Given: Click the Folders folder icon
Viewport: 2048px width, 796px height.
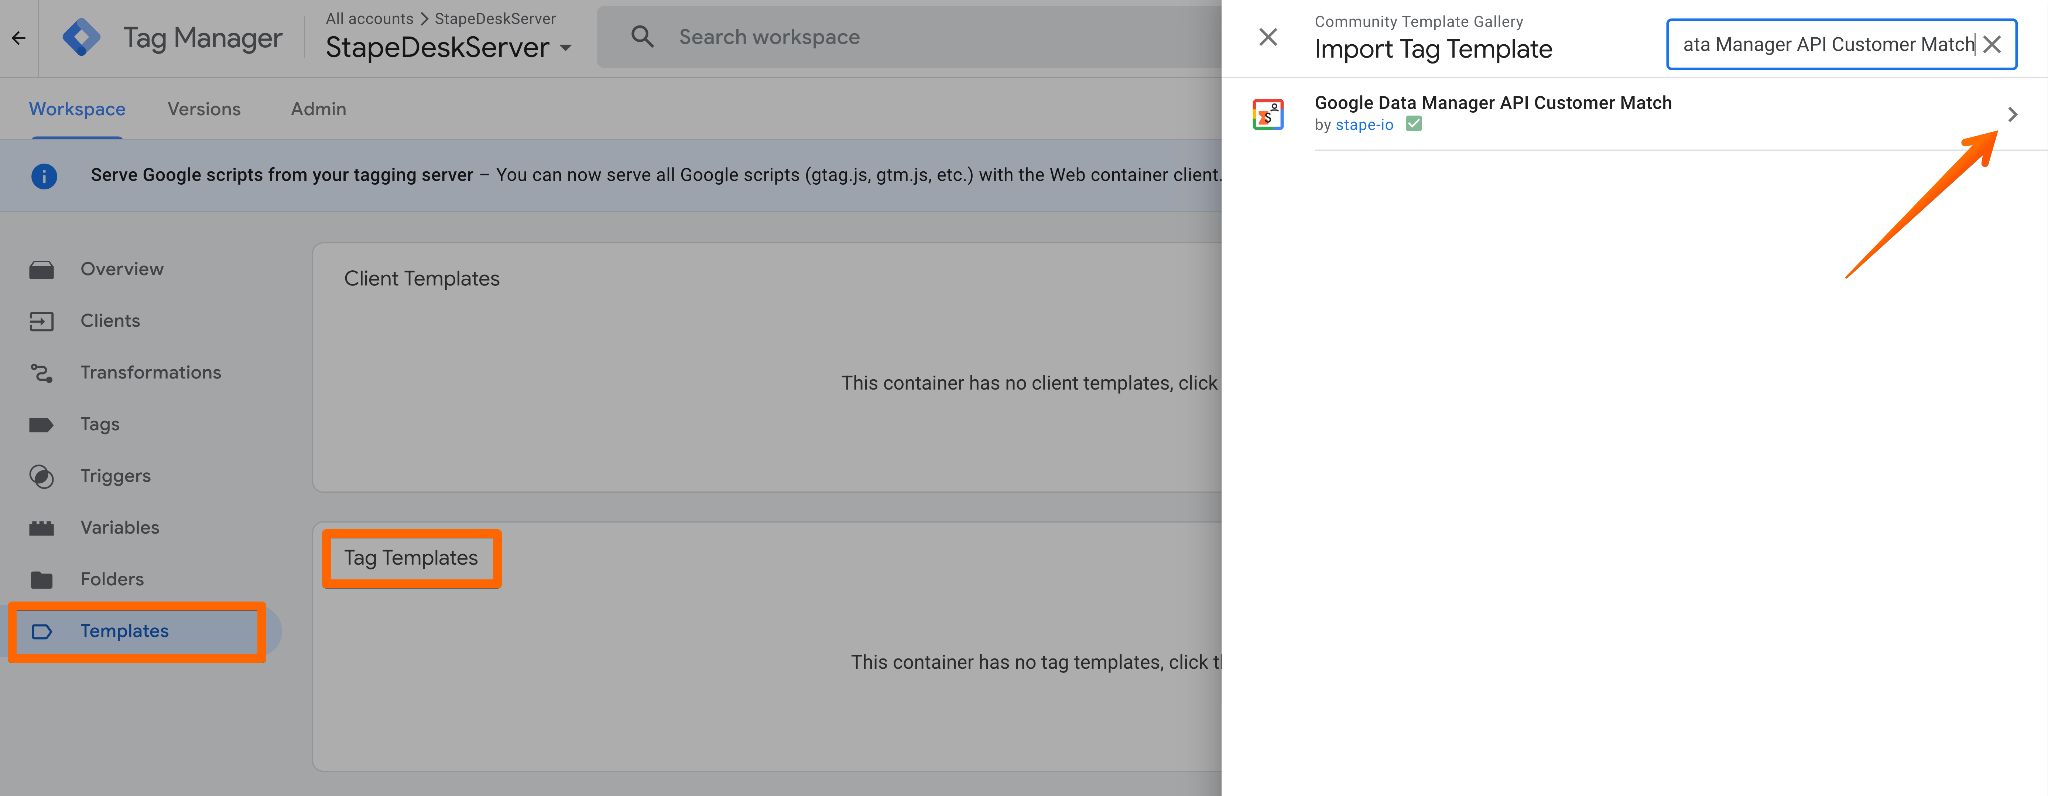Looking at the screenshot, I should [x=41, y=580].
